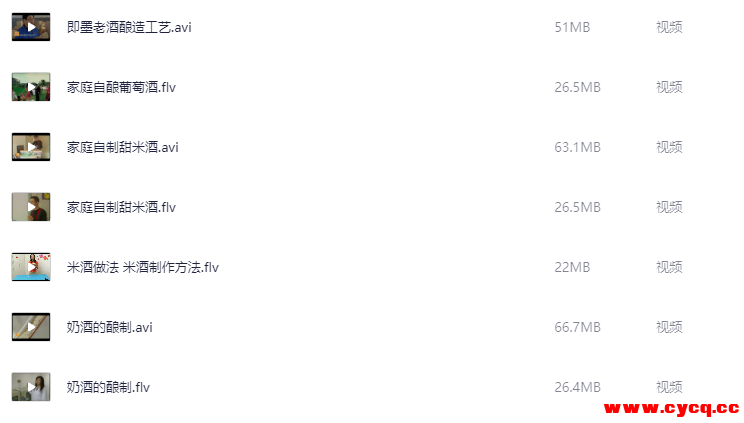This screenshot has height=423, width=744.
Task: Open file name 家庭自酿葡萄酒.flv
Action: coord(121,87)
